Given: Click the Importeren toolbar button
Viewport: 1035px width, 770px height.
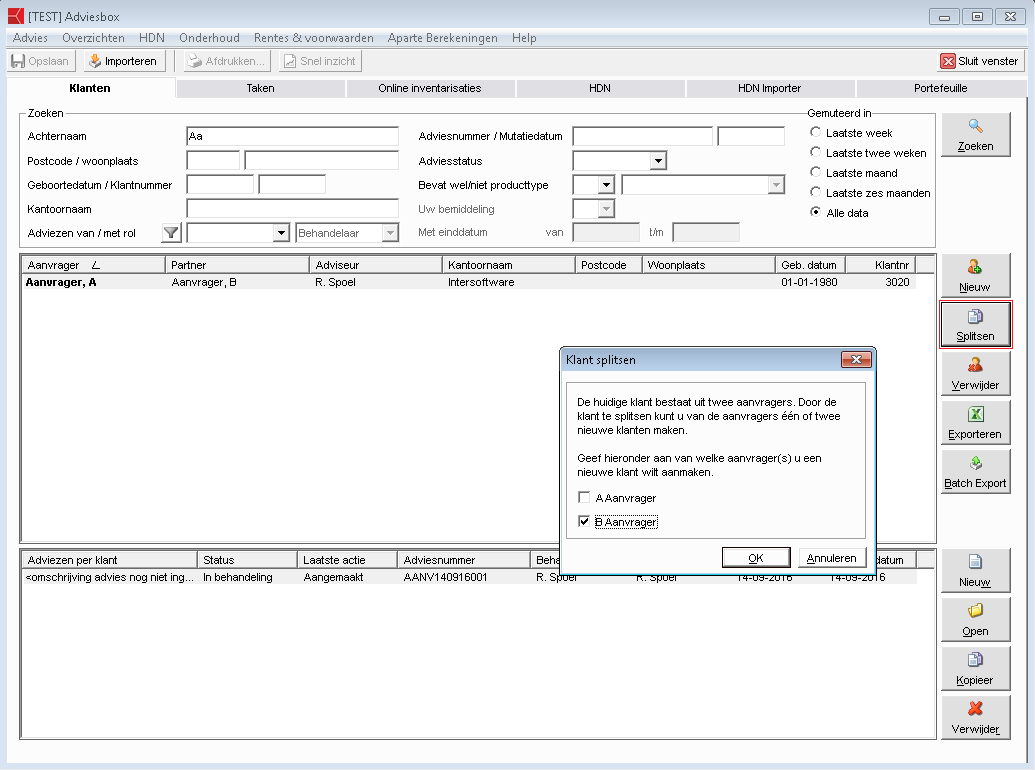Looking at the screenshot, I should point(122,61).
